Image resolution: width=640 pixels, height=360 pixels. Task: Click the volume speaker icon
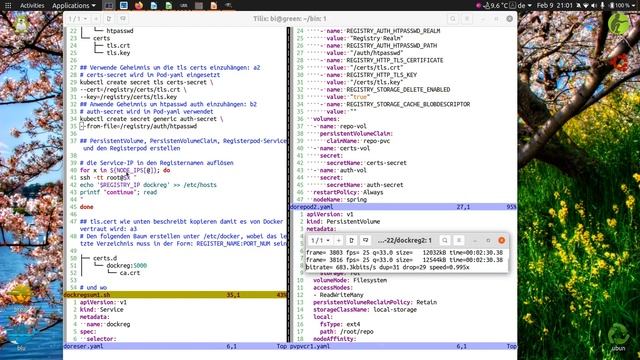click(594, 5)
